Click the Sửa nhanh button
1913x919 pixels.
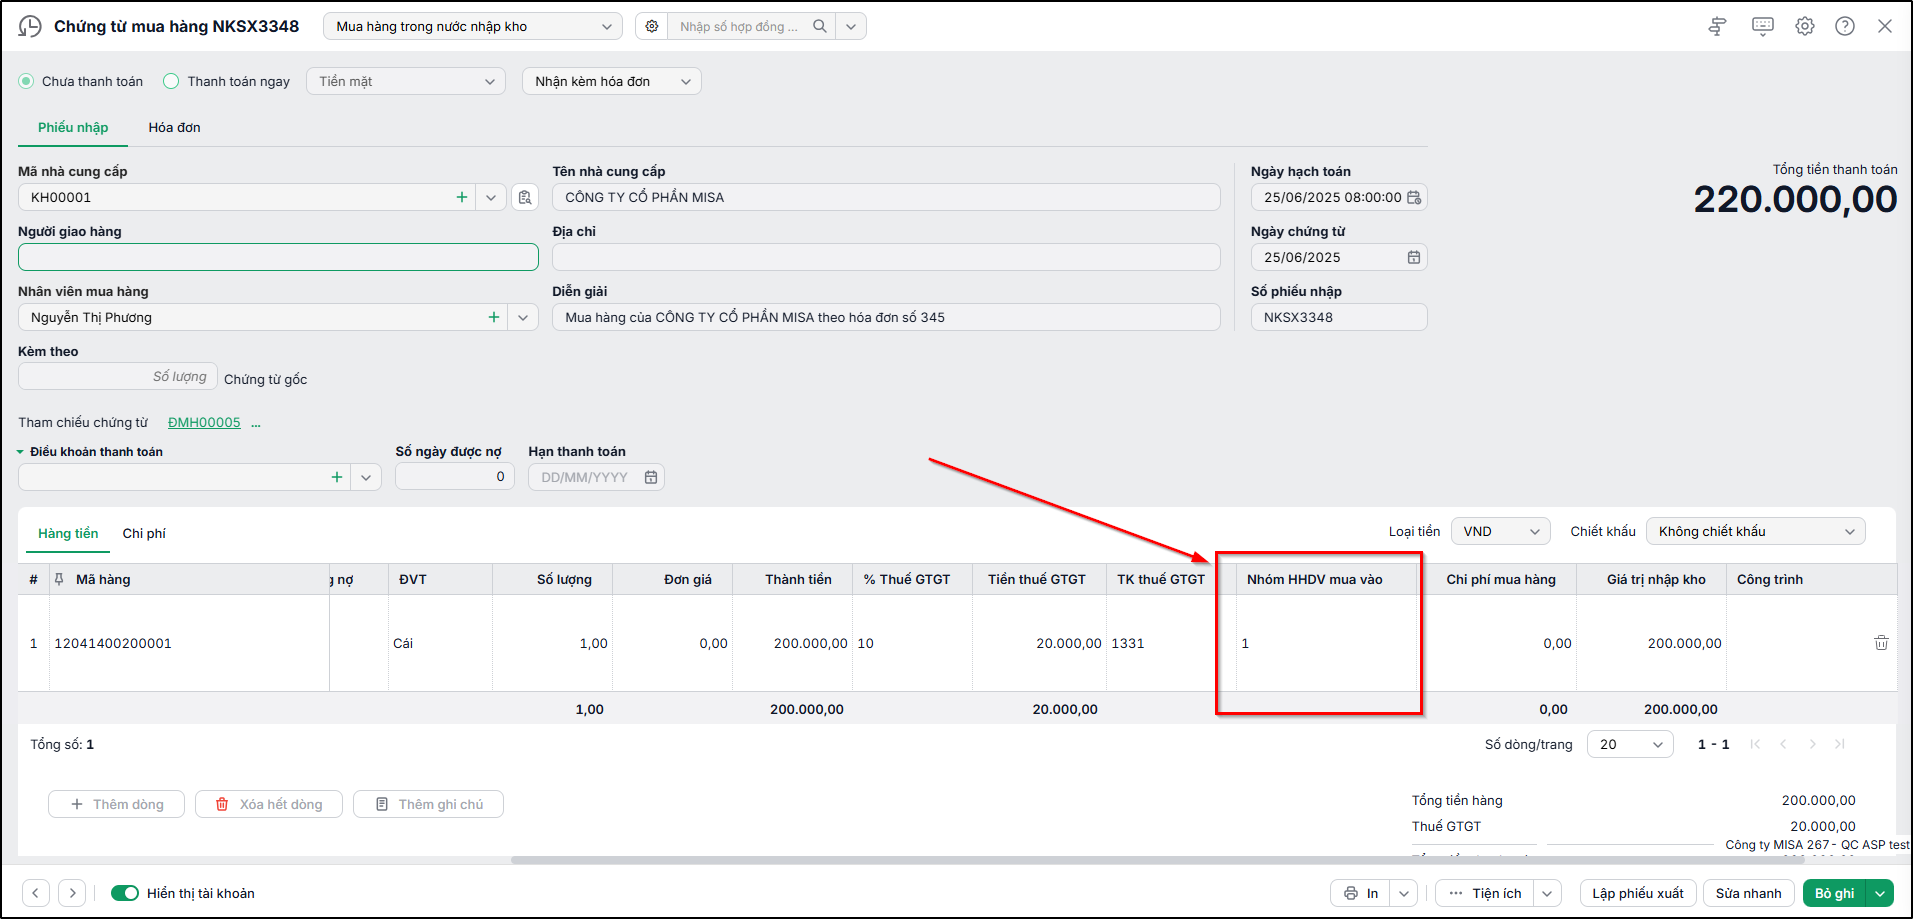1749,893
